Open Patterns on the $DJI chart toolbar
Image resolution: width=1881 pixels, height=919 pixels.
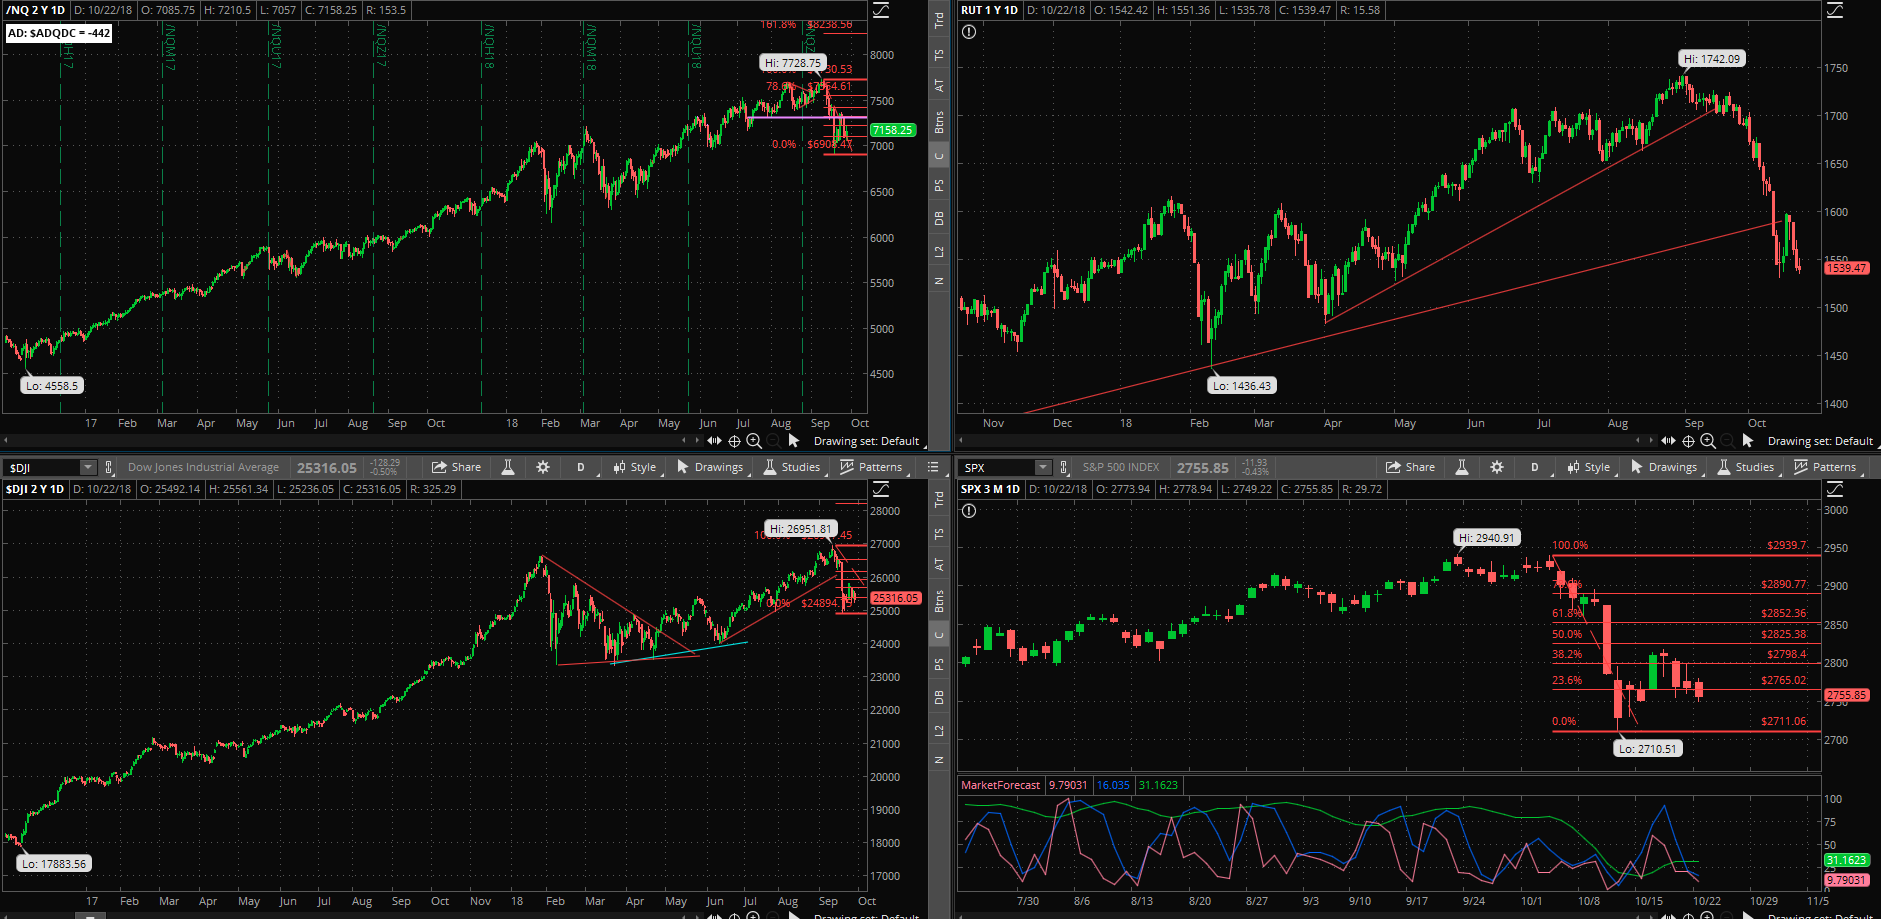pyautogui.click(x=871, y=467)
